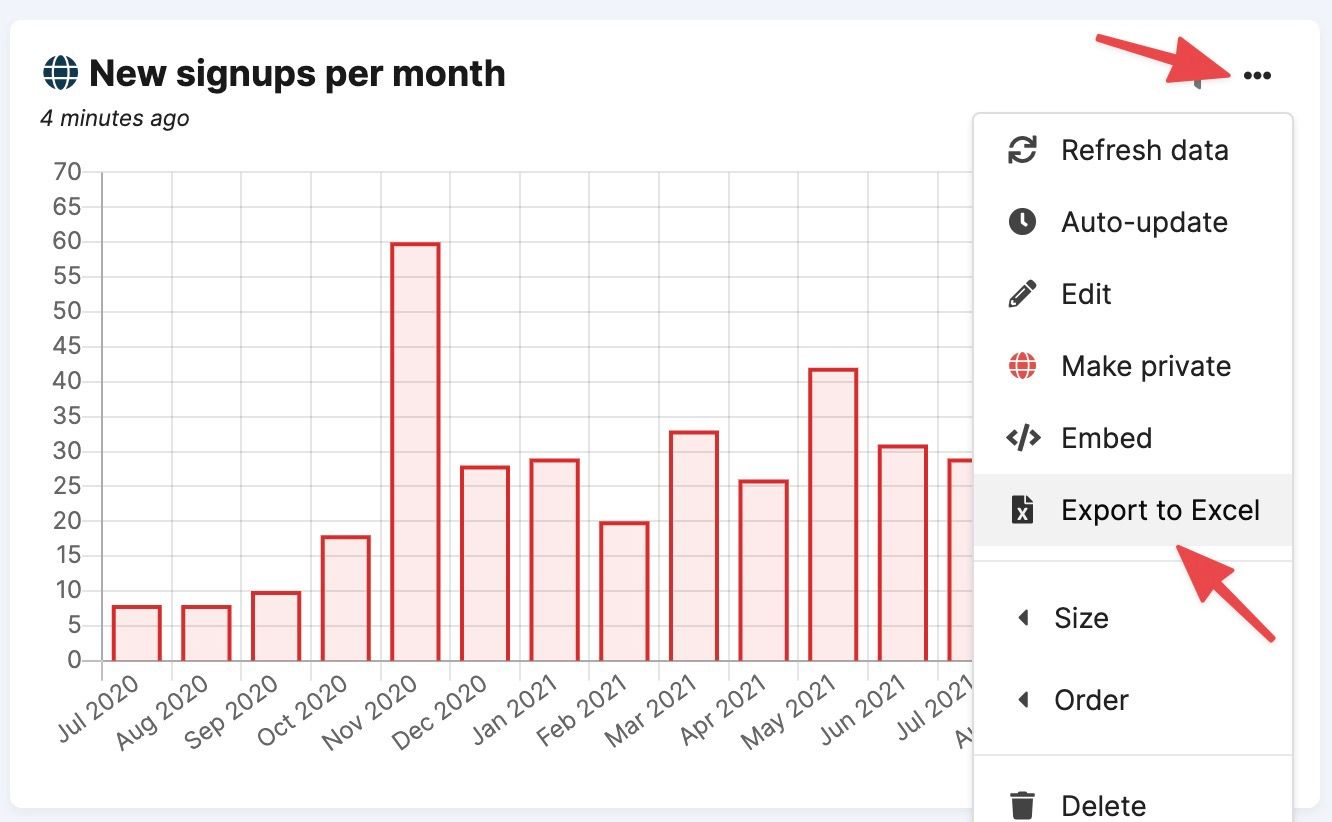
Task: Click the May 2021 bar in chart
Action: (833, 515)
